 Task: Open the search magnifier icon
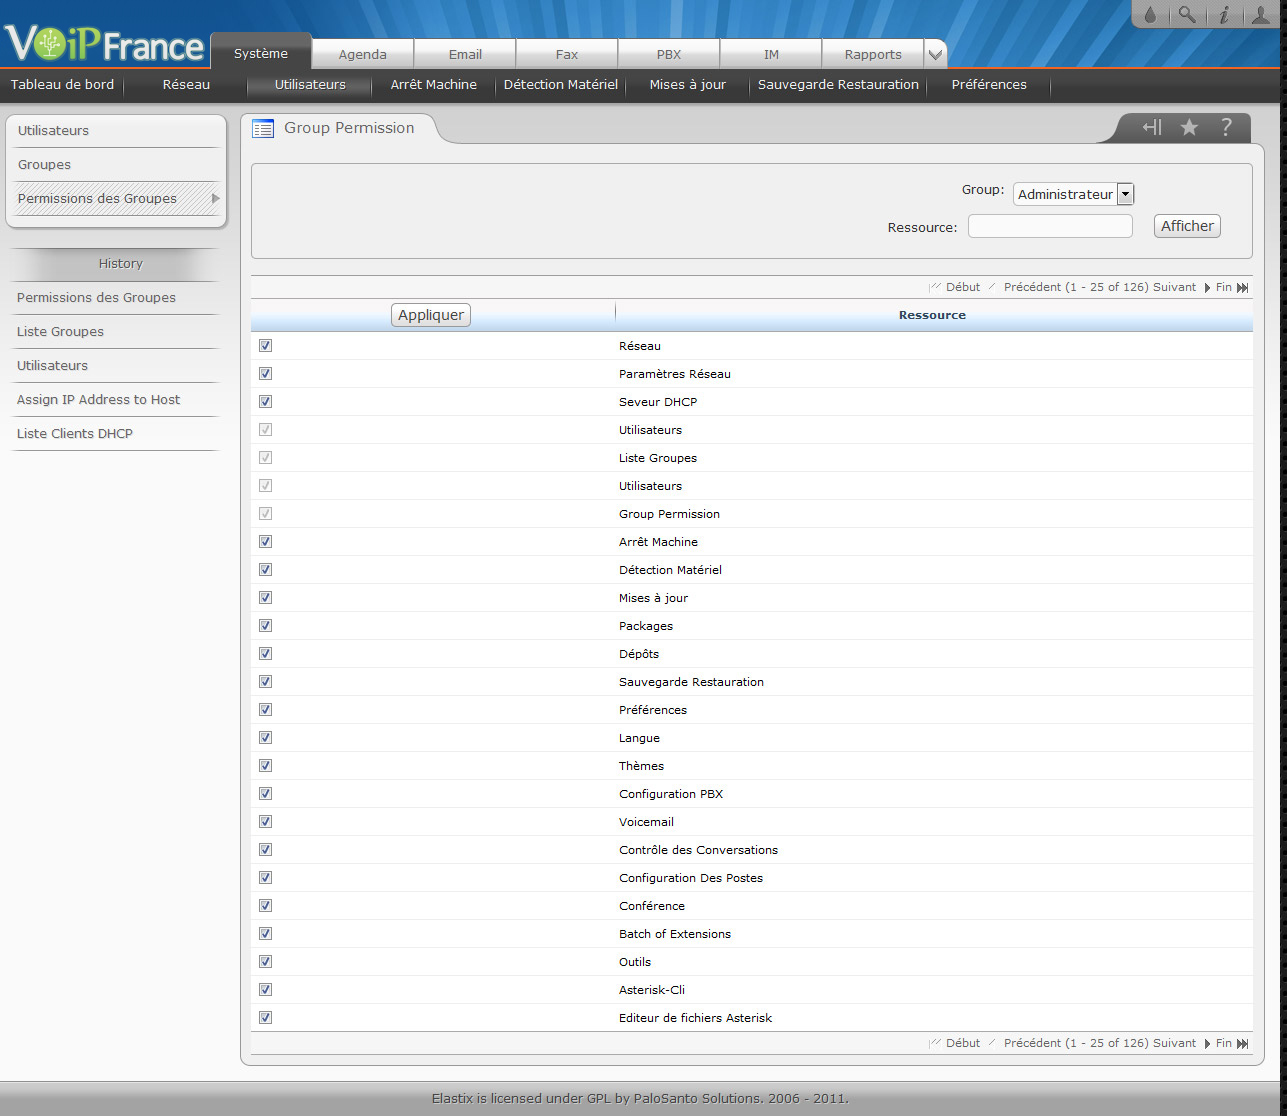1186,15
